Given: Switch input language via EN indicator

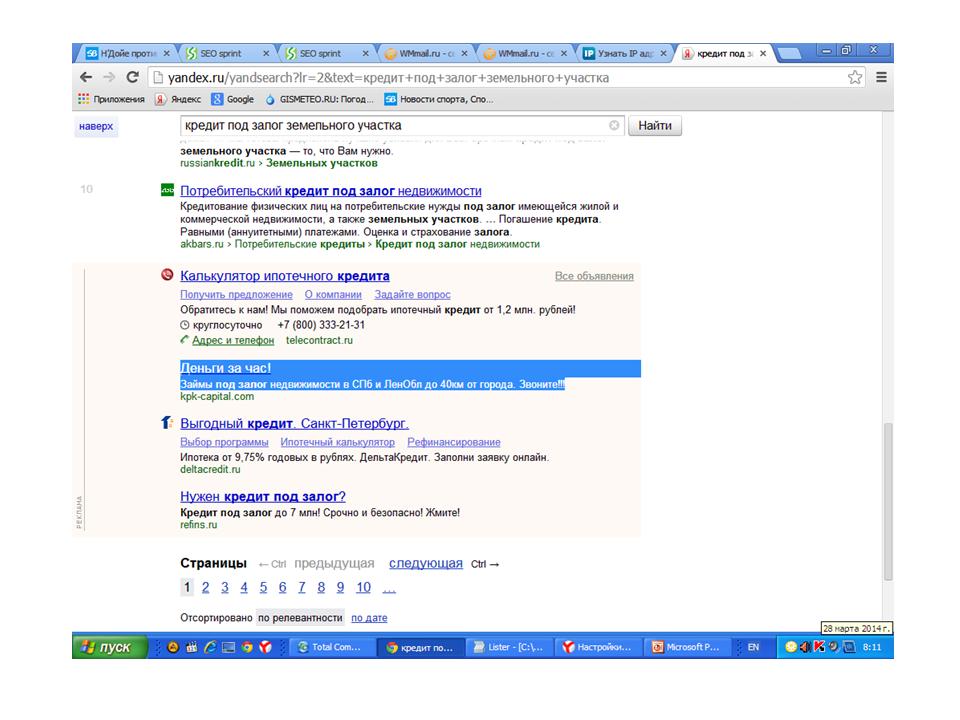Looking at the screenshot, I should coord(754,647).
